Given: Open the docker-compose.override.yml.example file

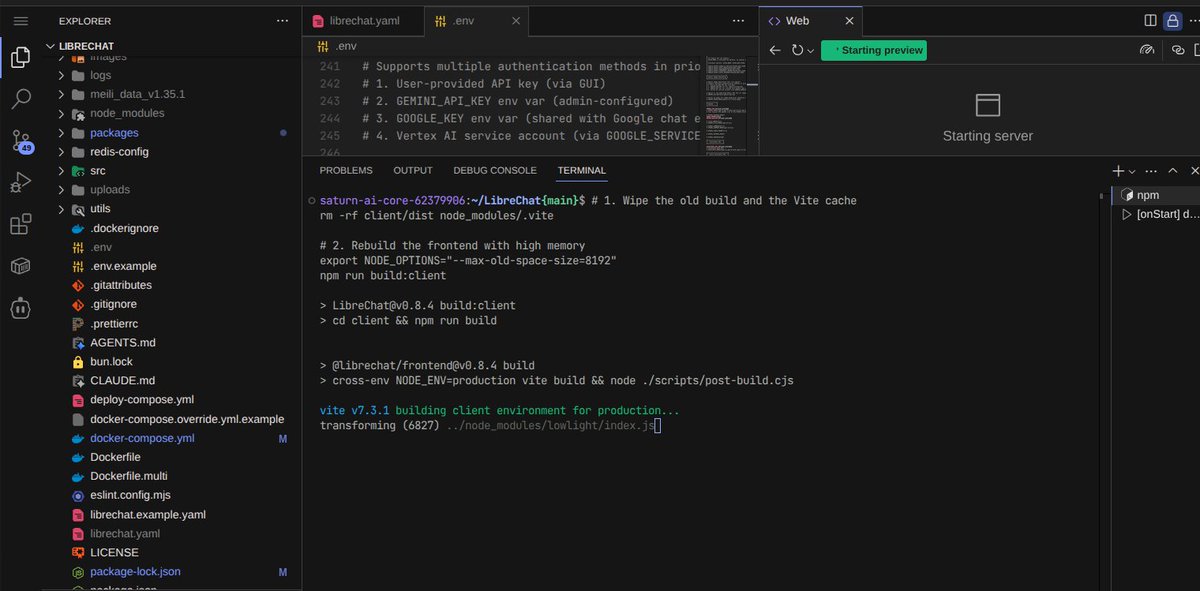Looking at the screenshot, I should coord(187,419).
